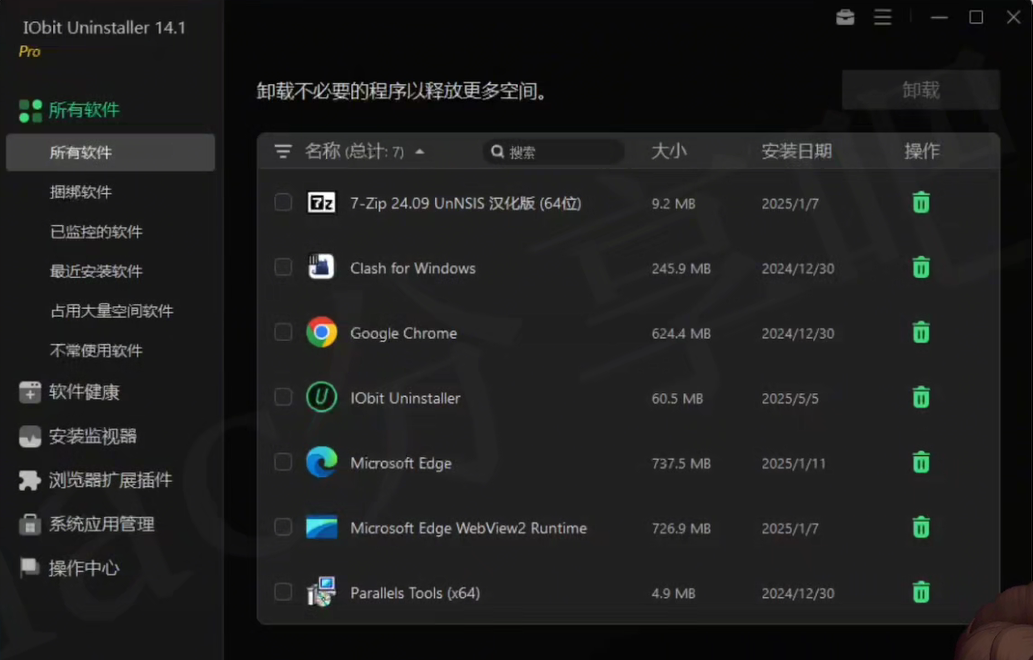The image size is (1033, 660).
Task: Select the Google Chrome checkbox
Action: point(283,332)
